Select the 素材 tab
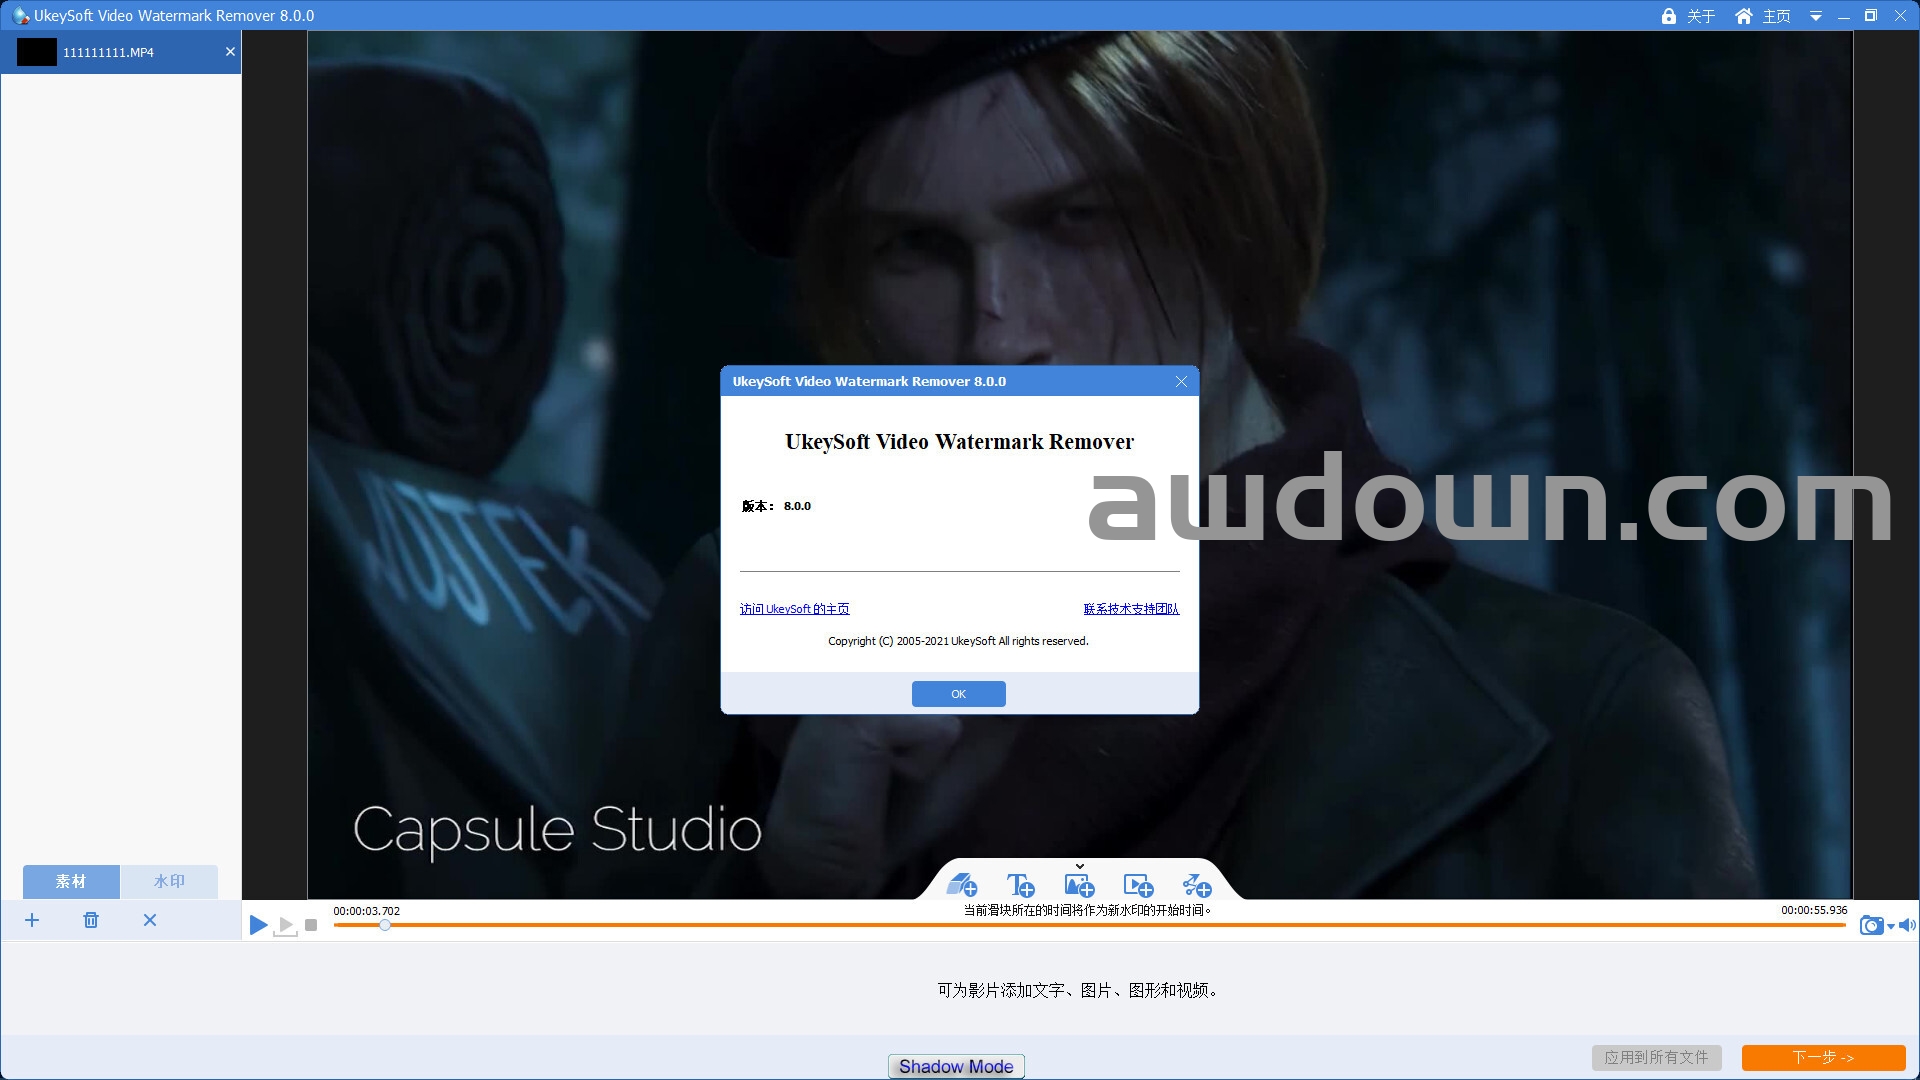Screen dimensions: 1920x1080 (x=71, y=881)
